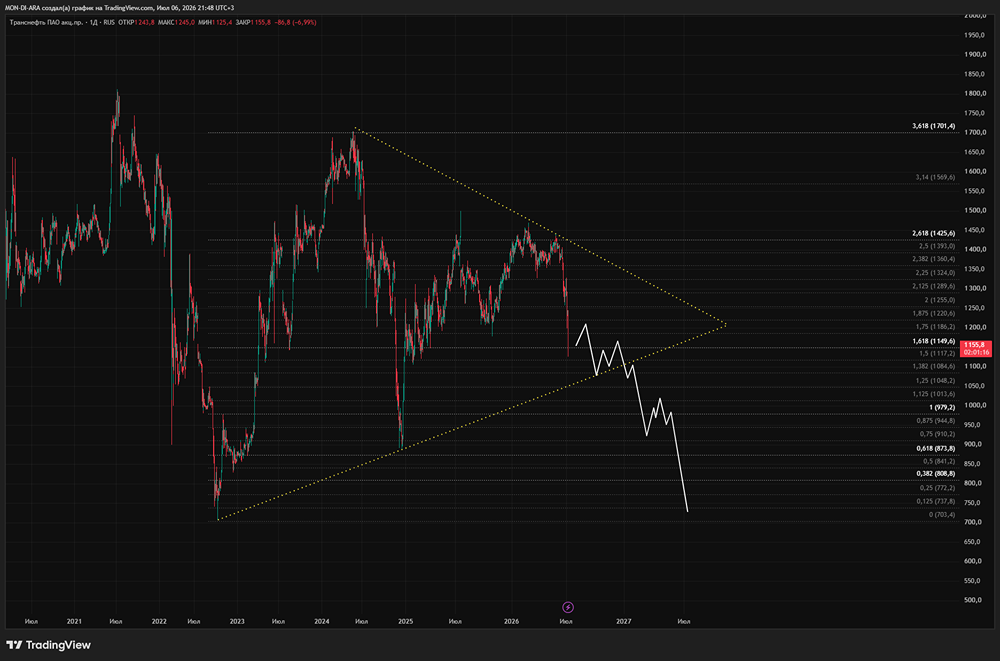Click the TradingView.com text in header
The height and width of the screenshot is (661, 1000).
(130, 8)
